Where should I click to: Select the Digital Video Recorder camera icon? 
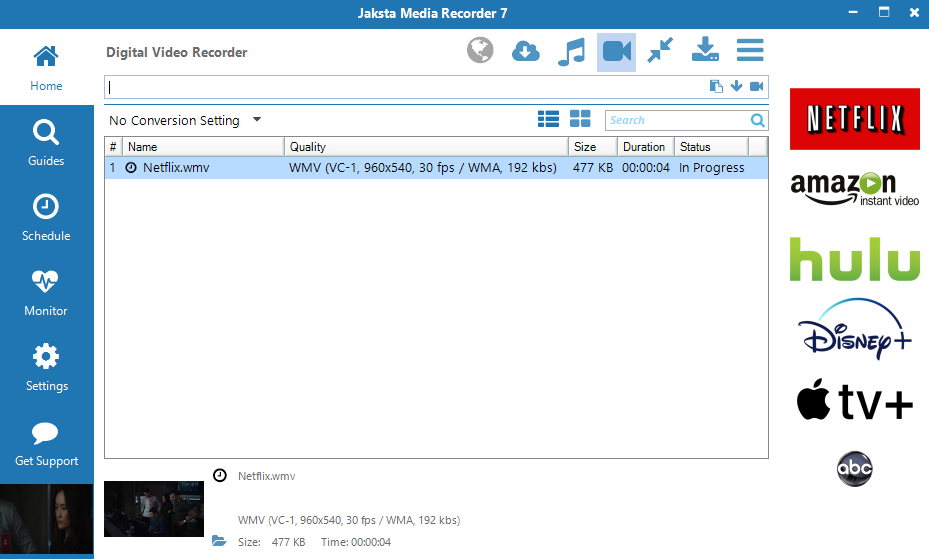tap(616, 52)
